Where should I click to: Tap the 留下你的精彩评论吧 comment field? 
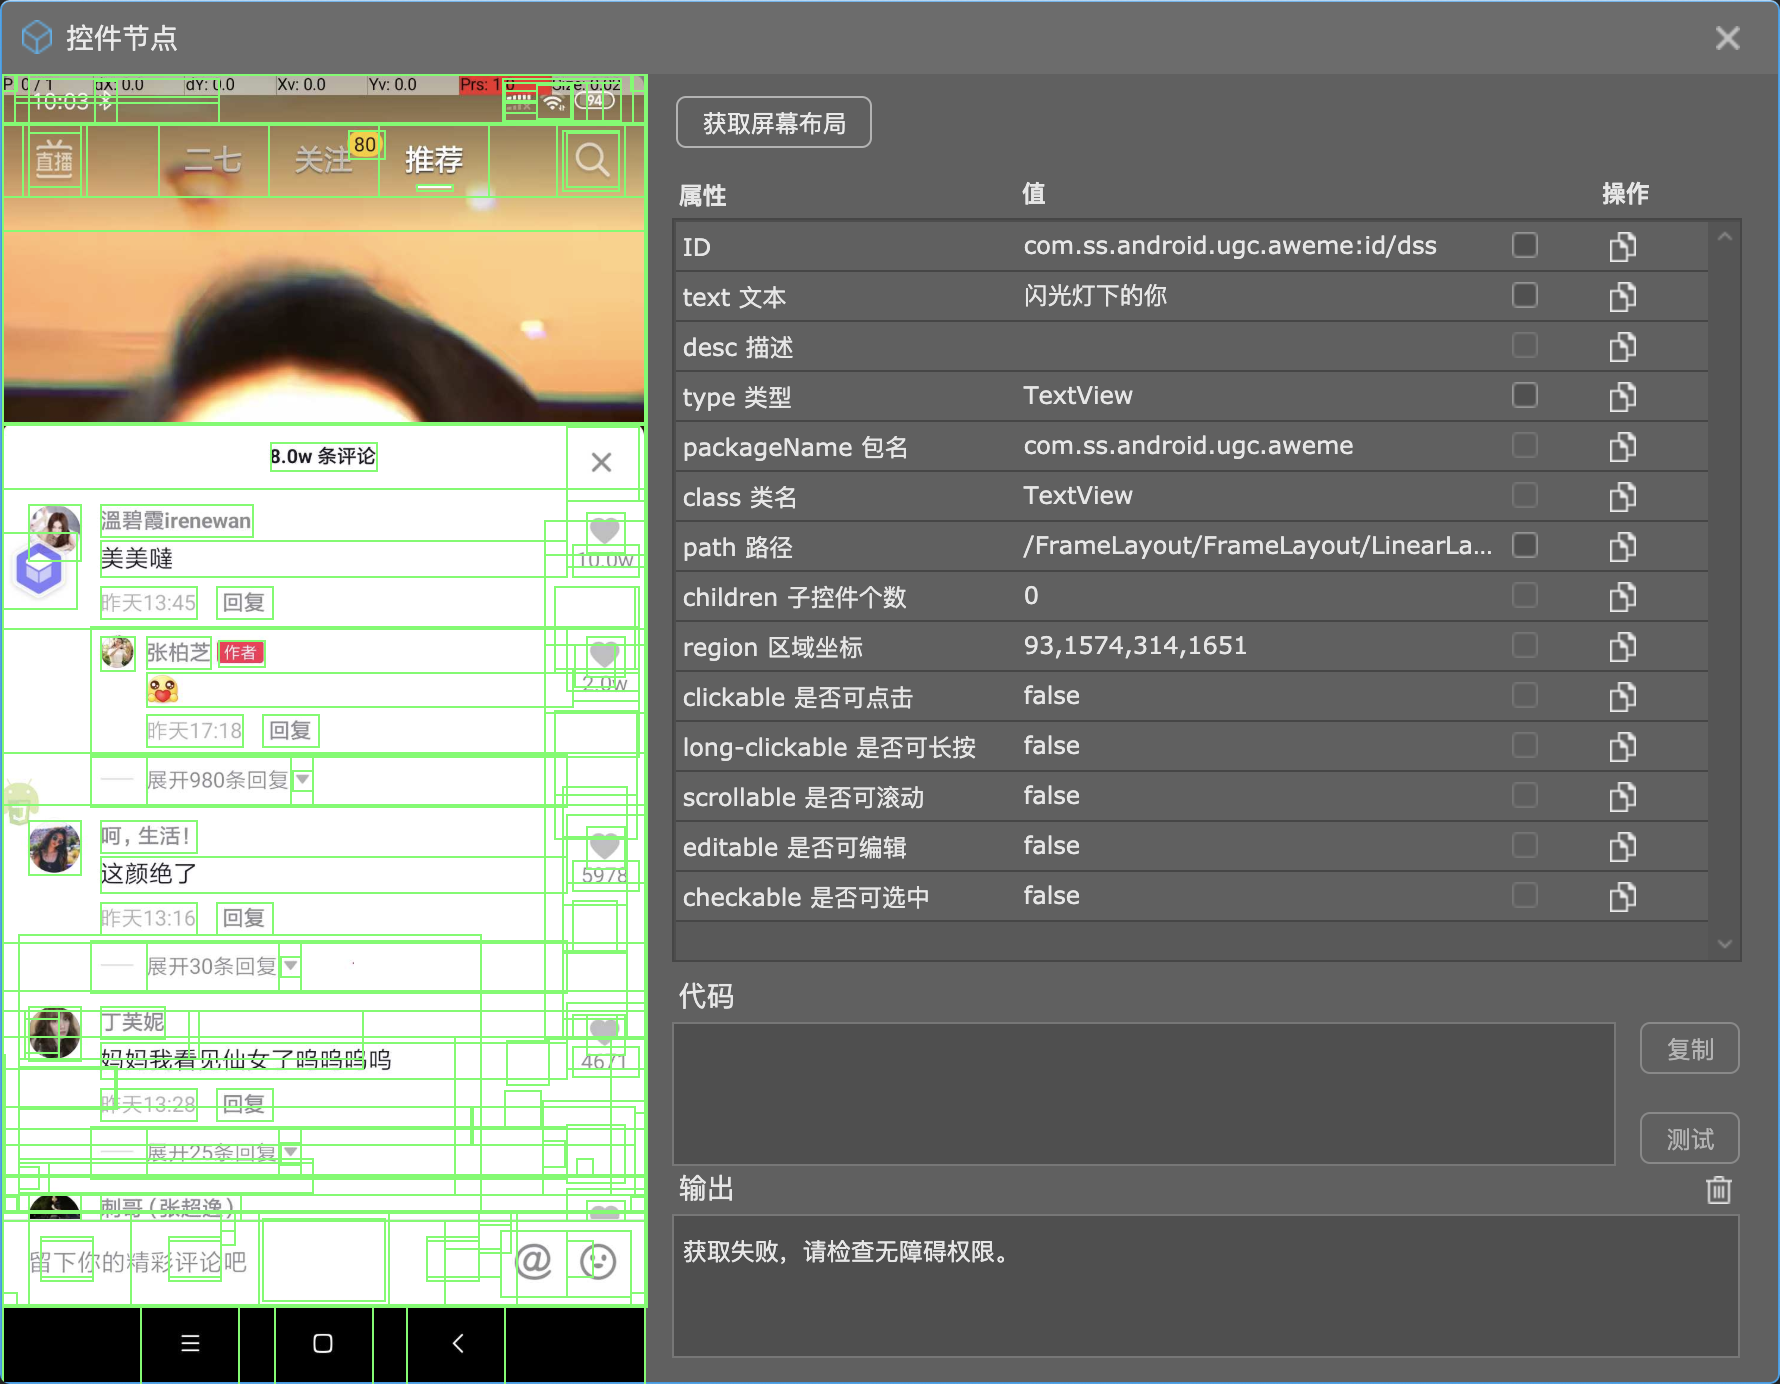138,1262
